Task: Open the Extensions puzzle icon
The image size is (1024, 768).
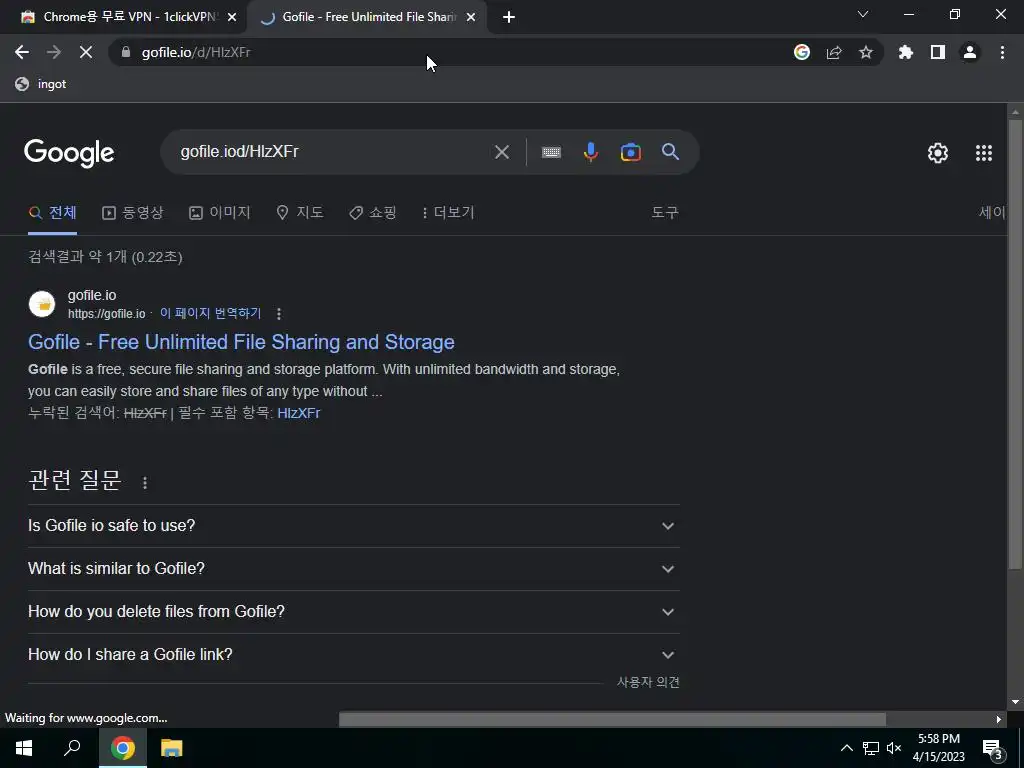Action: click(x=906, y=52)
